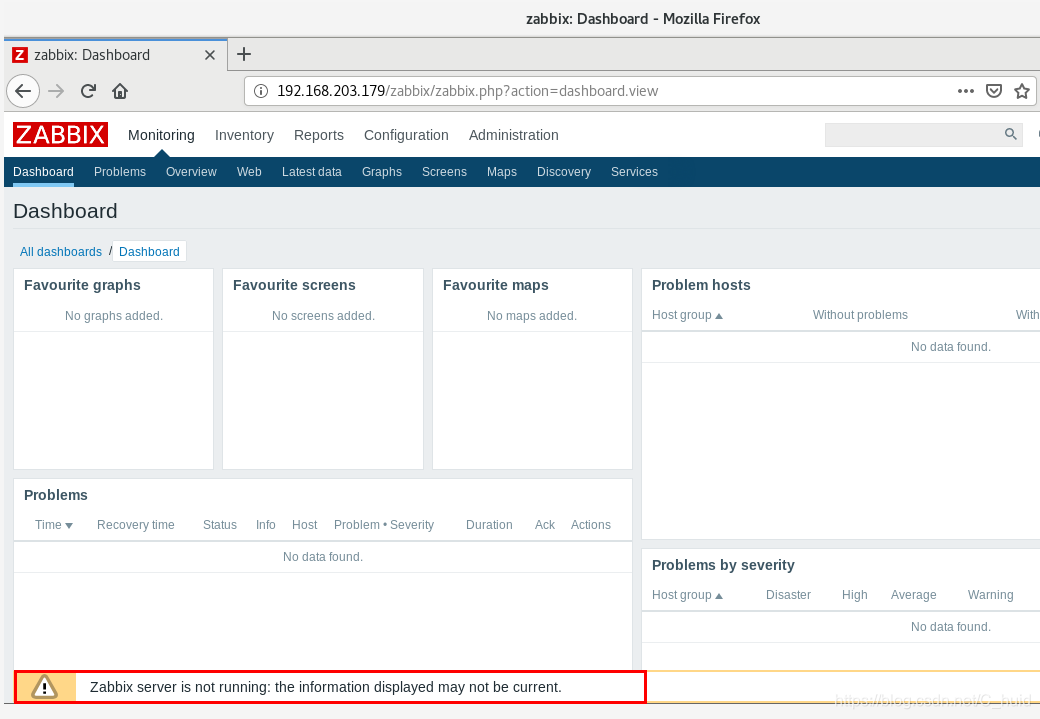
Task: Click 'No graphs added.' text
Action: [113, 316]
